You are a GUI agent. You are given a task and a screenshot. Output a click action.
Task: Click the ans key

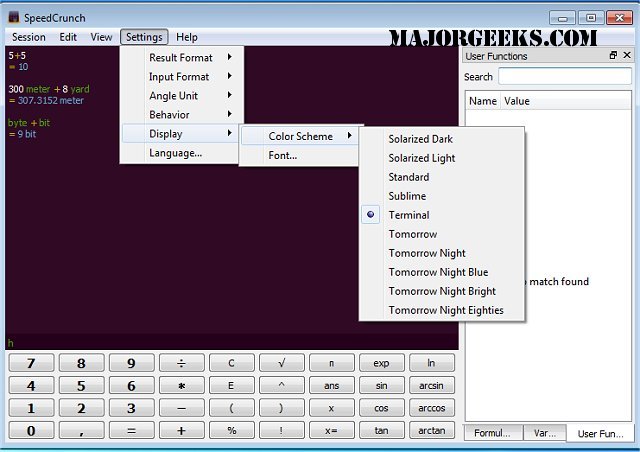(331, 385)
